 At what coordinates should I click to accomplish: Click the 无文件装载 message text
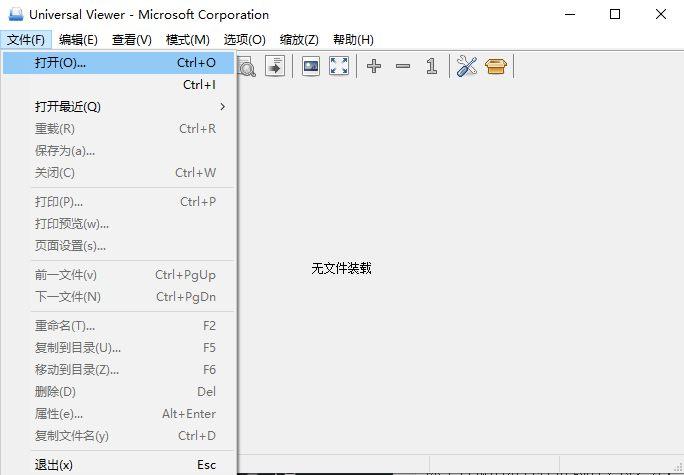tap(341, 268)
